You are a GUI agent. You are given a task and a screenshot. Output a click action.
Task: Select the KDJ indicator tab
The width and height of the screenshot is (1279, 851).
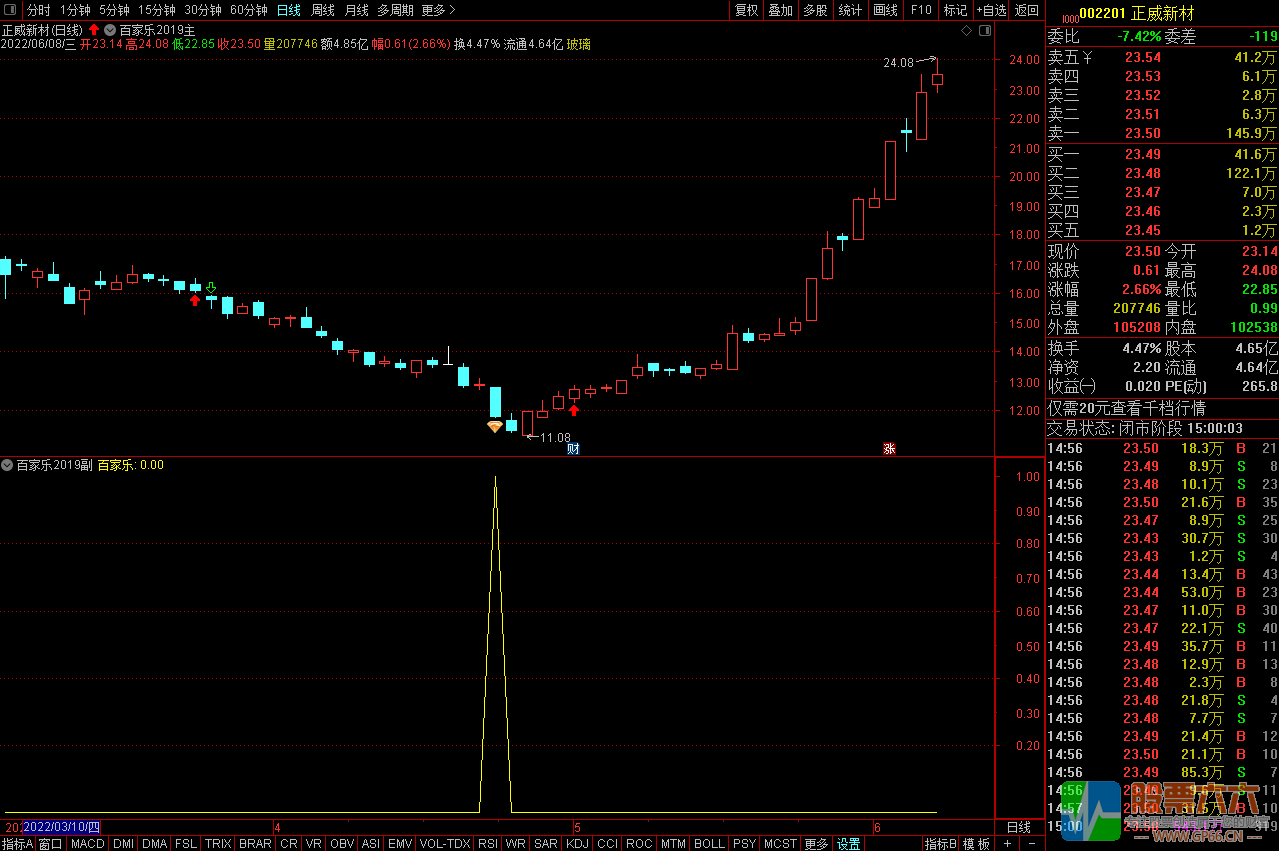tap(577, 844)
